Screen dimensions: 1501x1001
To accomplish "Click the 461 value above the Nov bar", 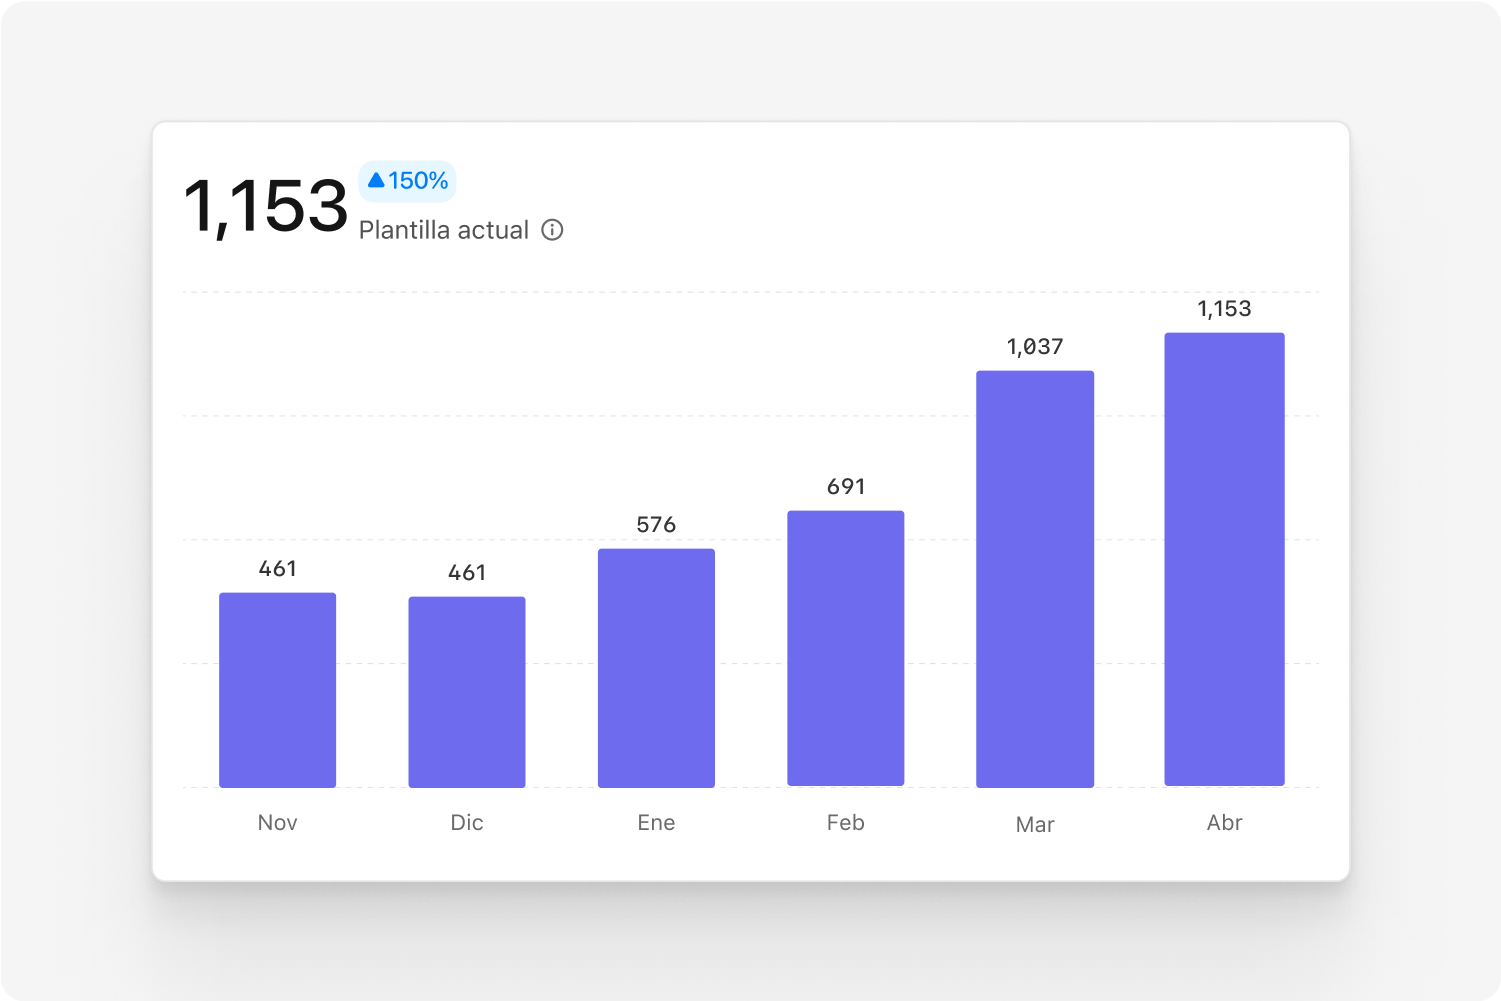I will click(x=278, y=569).
